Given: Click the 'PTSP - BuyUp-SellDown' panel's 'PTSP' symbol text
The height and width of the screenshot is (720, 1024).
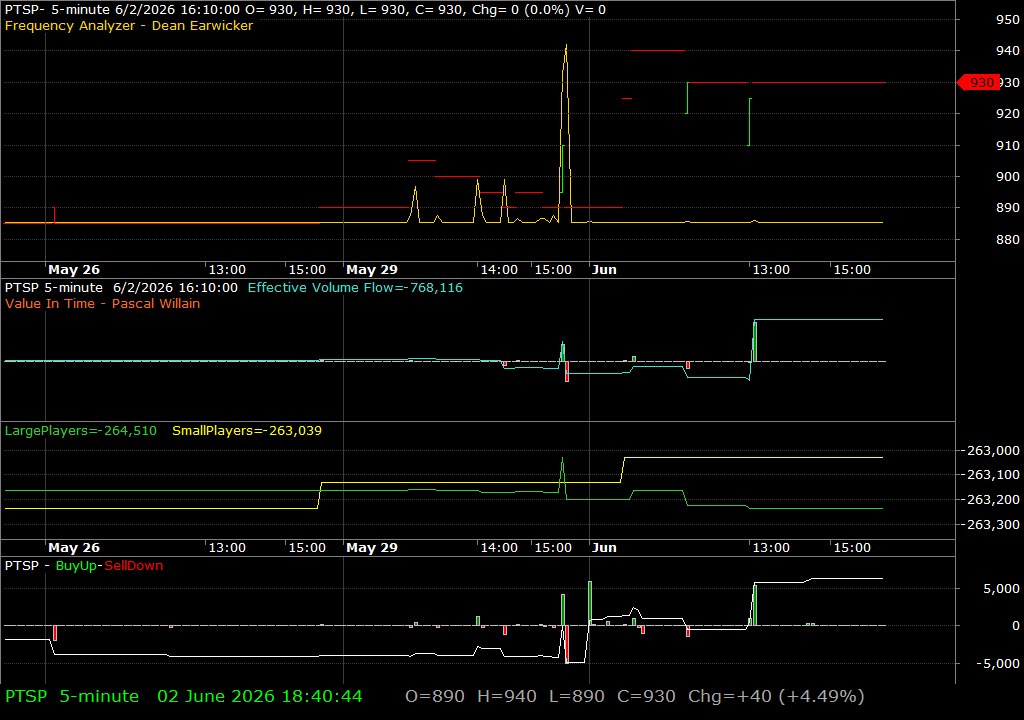Looking at the screenshot, I should pyautogui.click(x=22, y=566).
